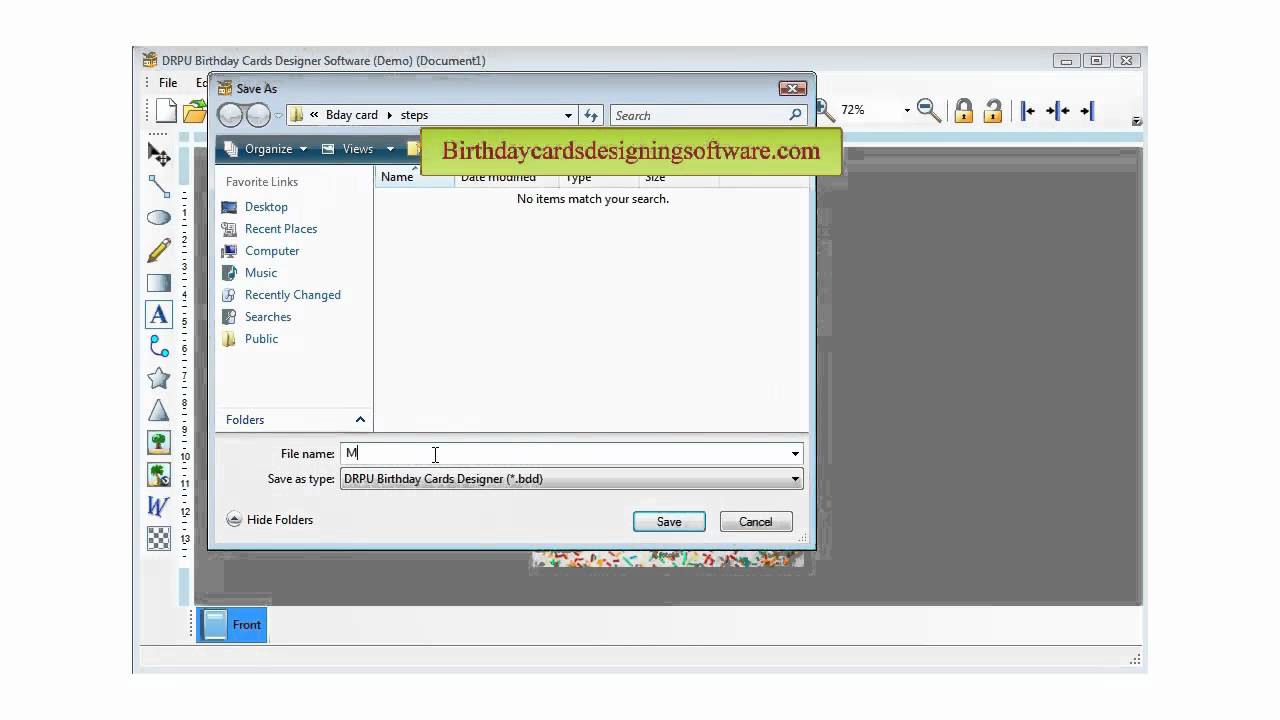
Task: Select the WordArt 'W' tool
Action: coord(159,506)
